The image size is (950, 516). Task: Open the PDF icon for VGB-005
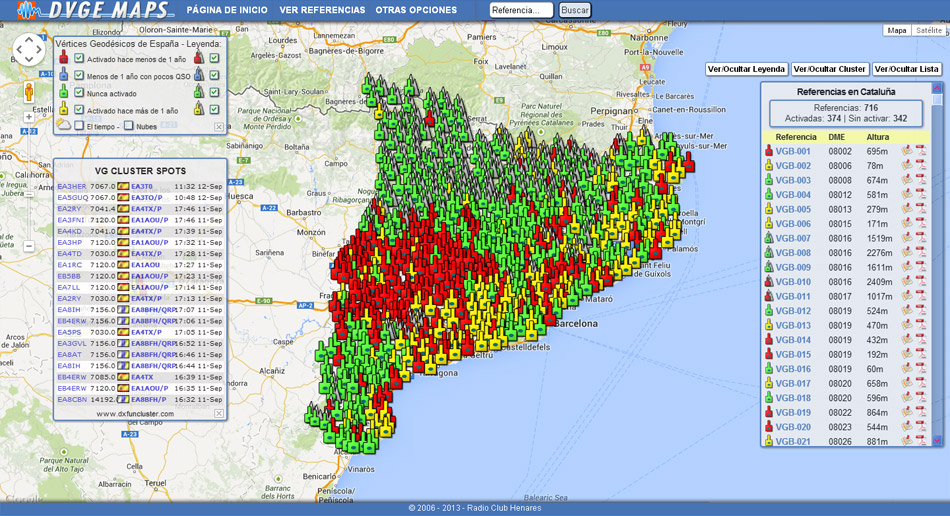(921, 209)
